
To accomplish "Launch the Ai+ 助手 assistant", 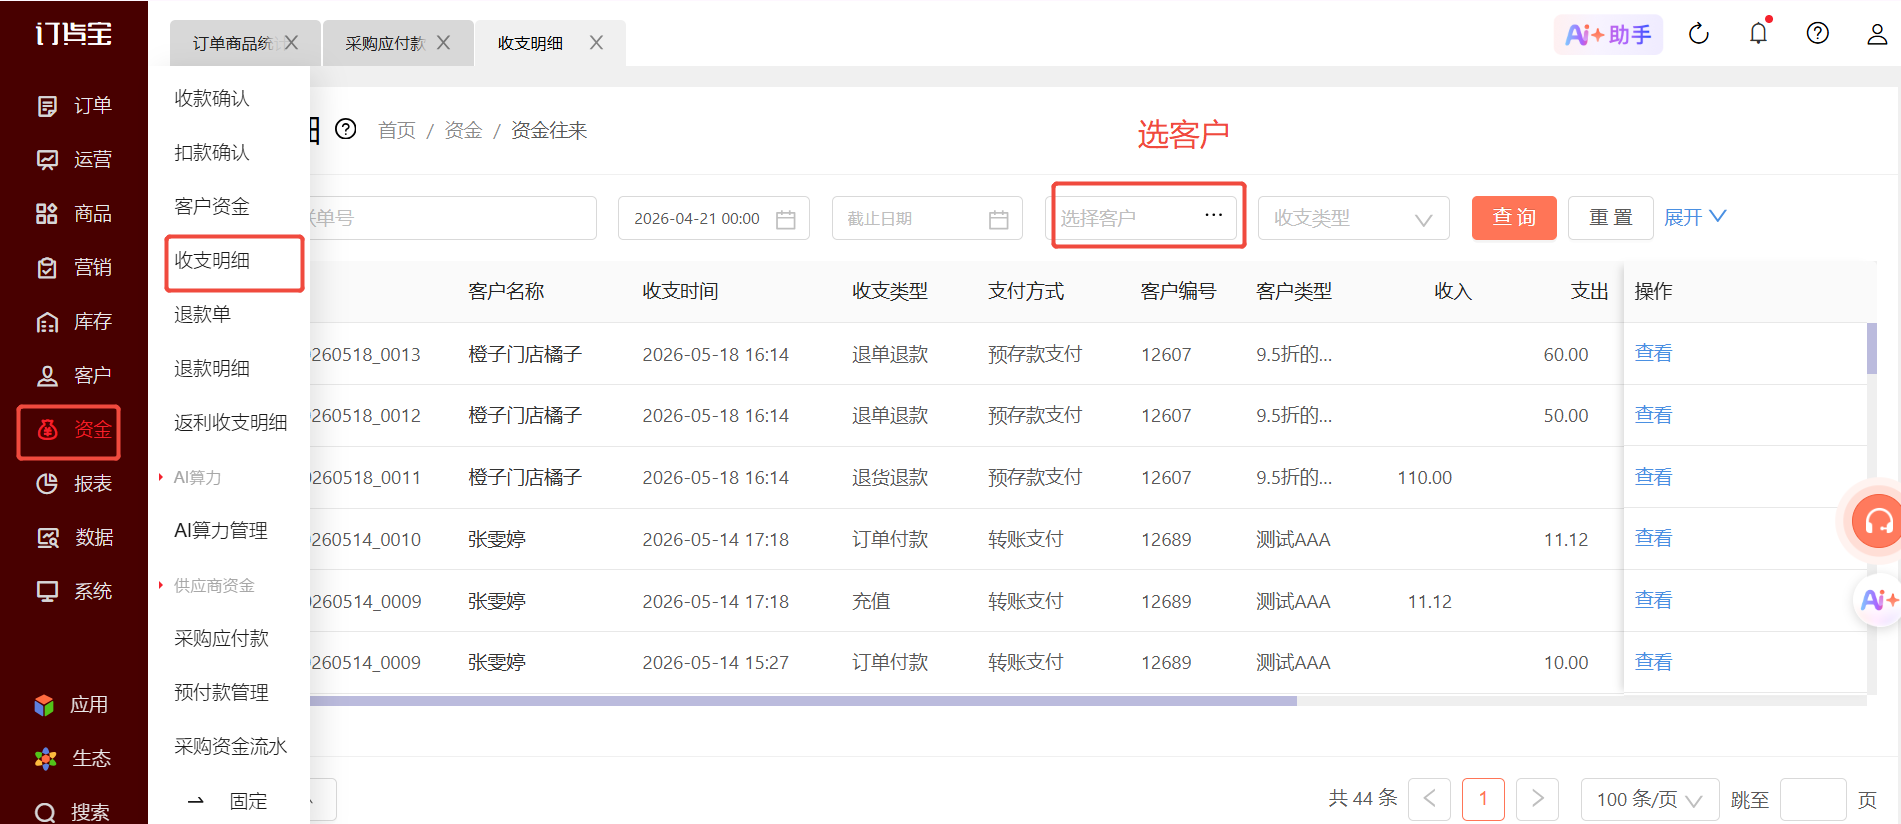I will click(x=1608, y=35).
